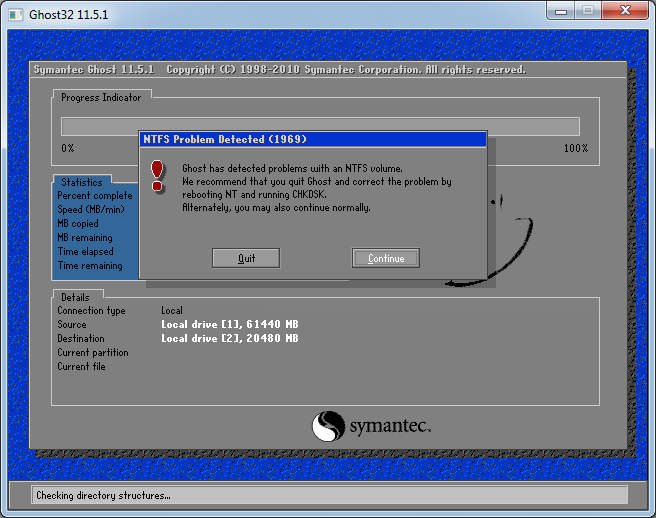Click the 'We recommend that you quit Ghost' line
The height and width of the screenshot is (518, 656).
317,182
